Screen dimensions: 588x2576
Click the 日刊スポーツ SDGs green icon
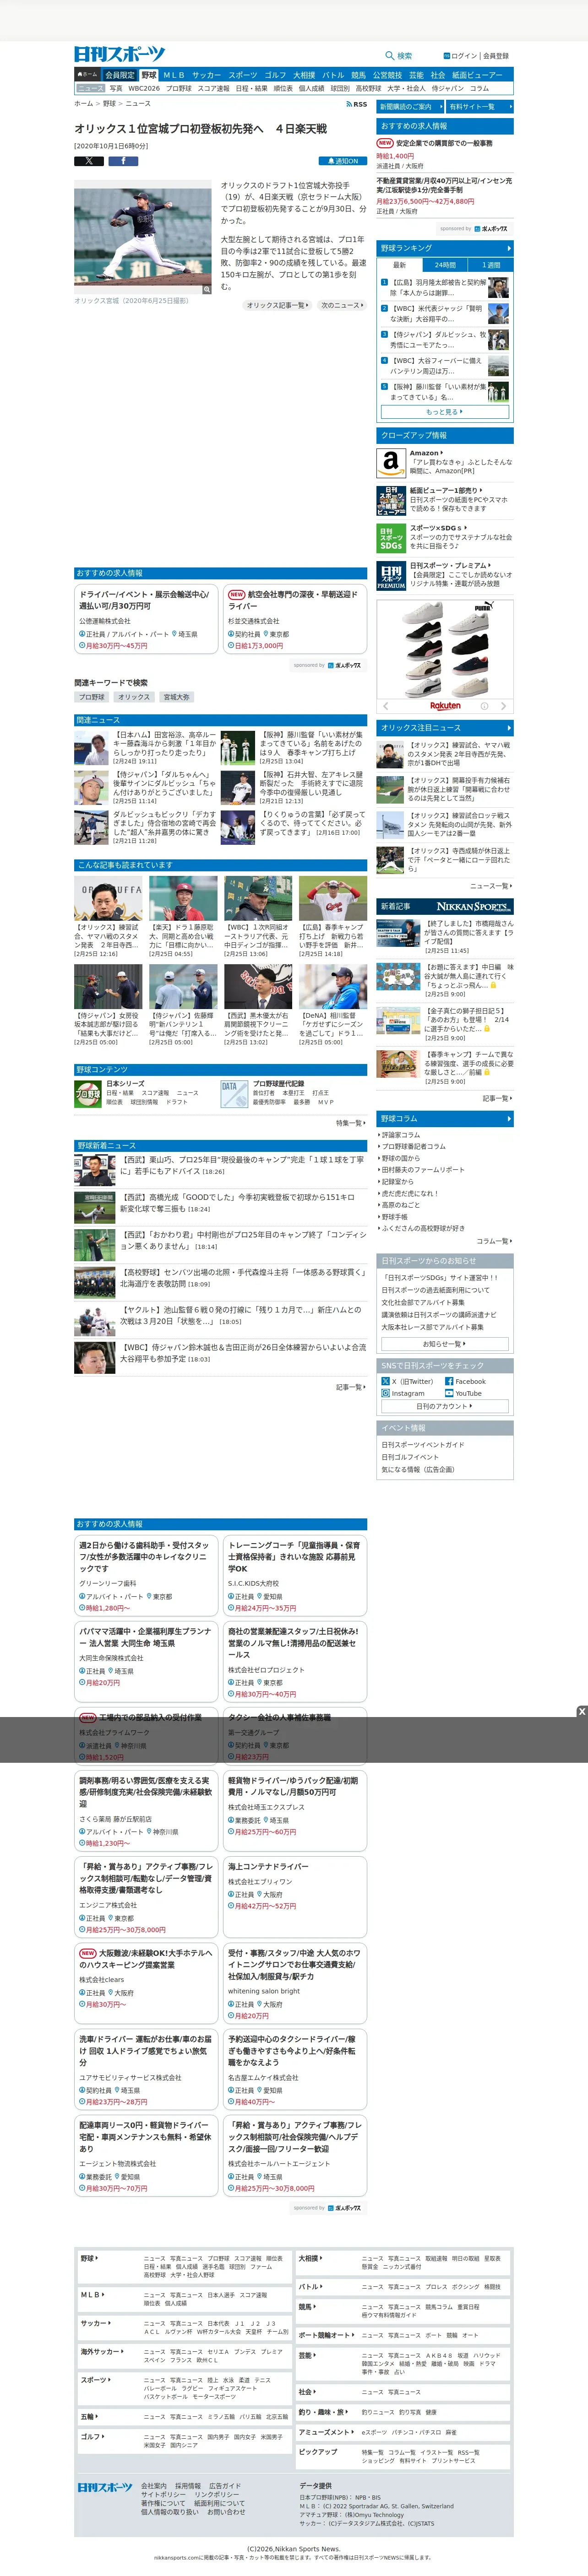(x=390, y=538)
